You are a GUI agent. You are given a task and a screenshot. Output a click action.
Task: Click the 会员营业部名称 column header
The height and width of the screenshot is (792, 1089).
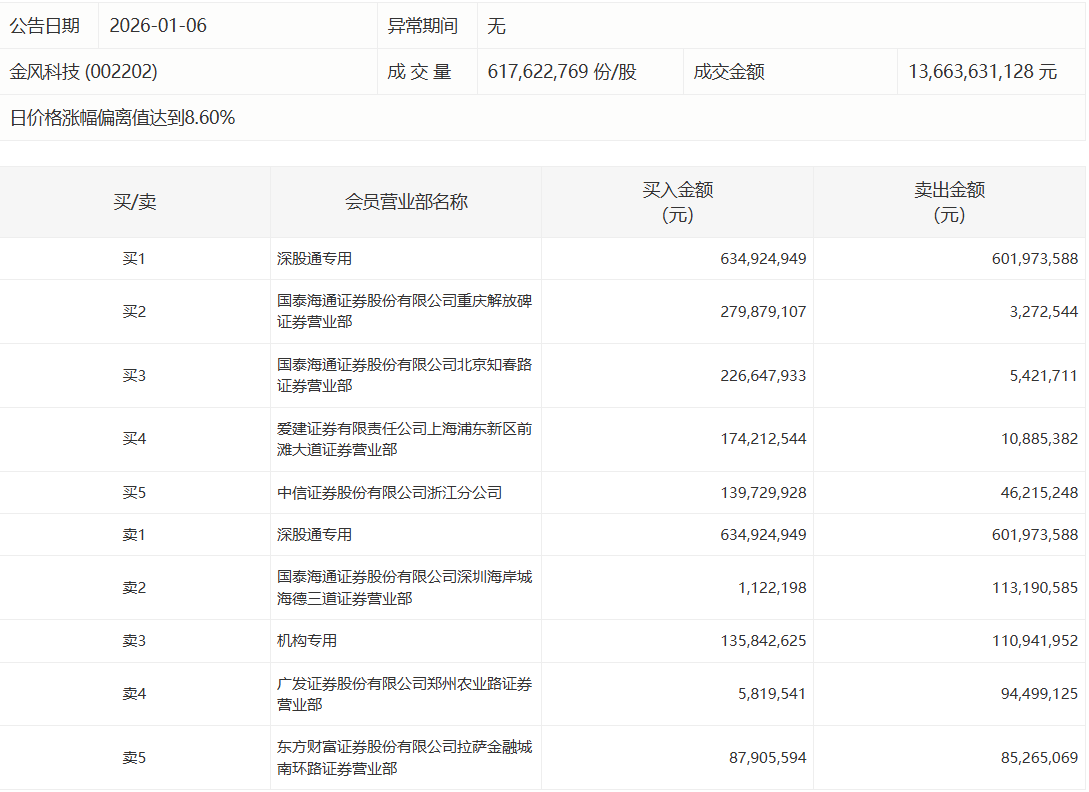point(406,202)
